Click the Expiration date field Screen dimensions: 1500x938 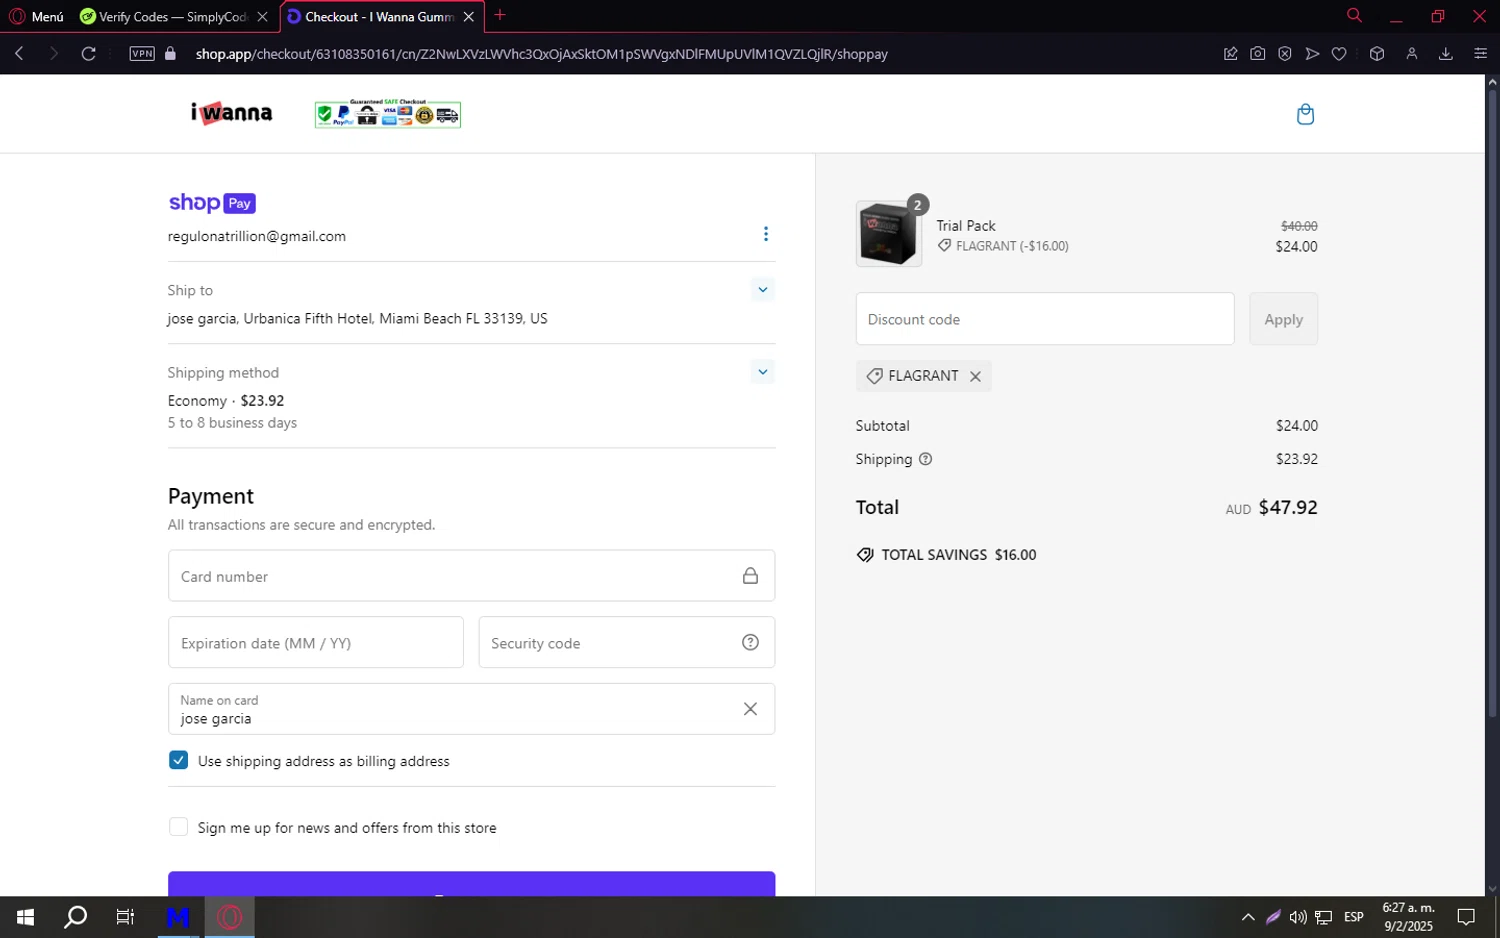(x=316, y=643)
